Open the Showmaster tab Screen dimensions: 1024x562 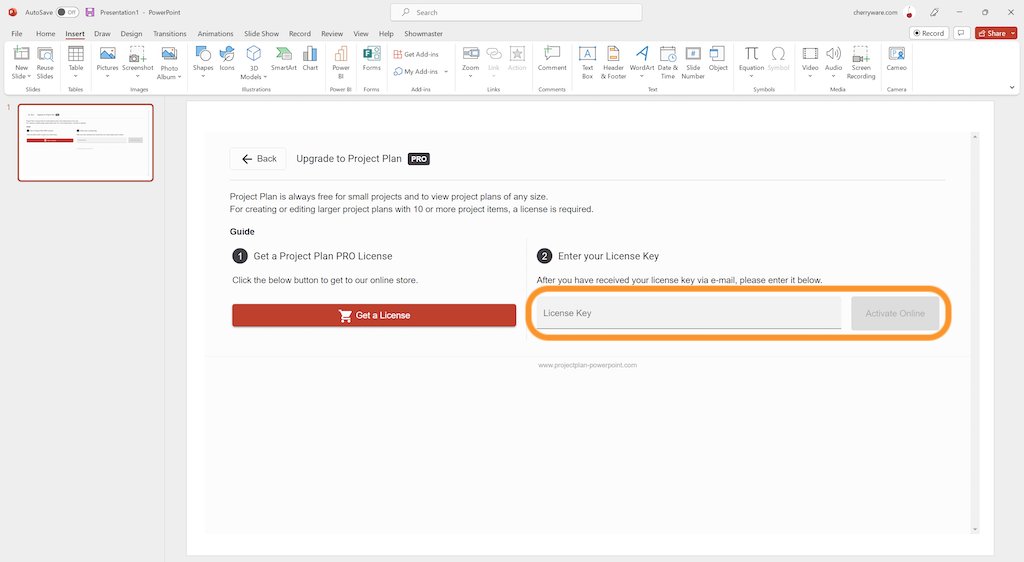pyautogui.click(x=423, y=33)
